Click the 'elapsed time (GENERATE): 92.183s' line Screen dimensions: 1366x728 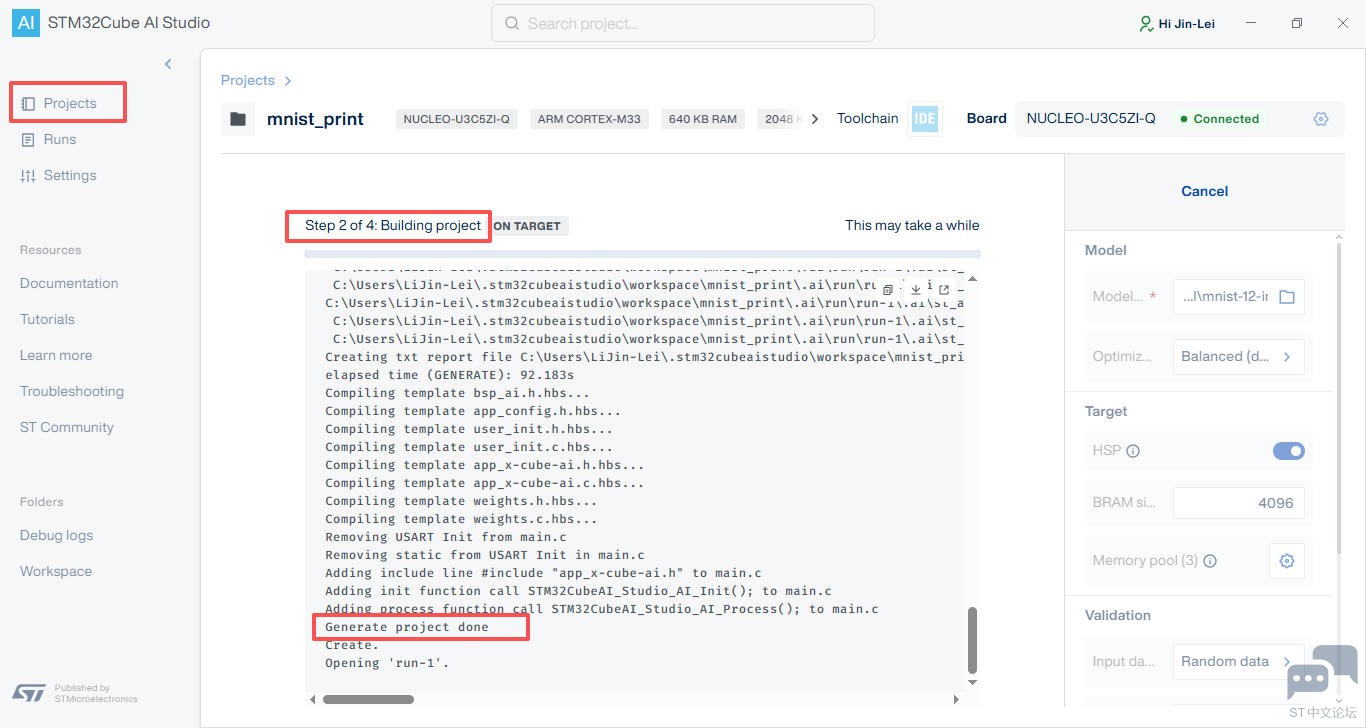click(x=450, y=375)
